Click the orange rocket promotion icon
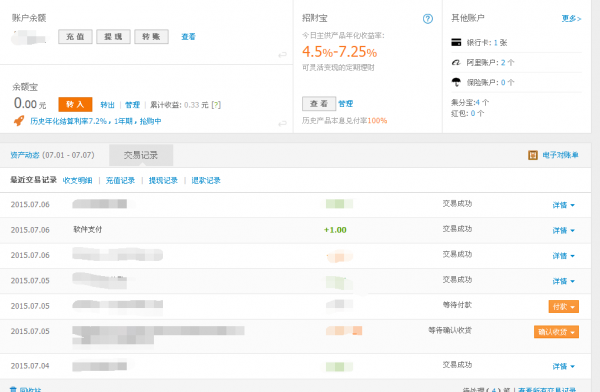600x392 pixels. coord(19,121)
